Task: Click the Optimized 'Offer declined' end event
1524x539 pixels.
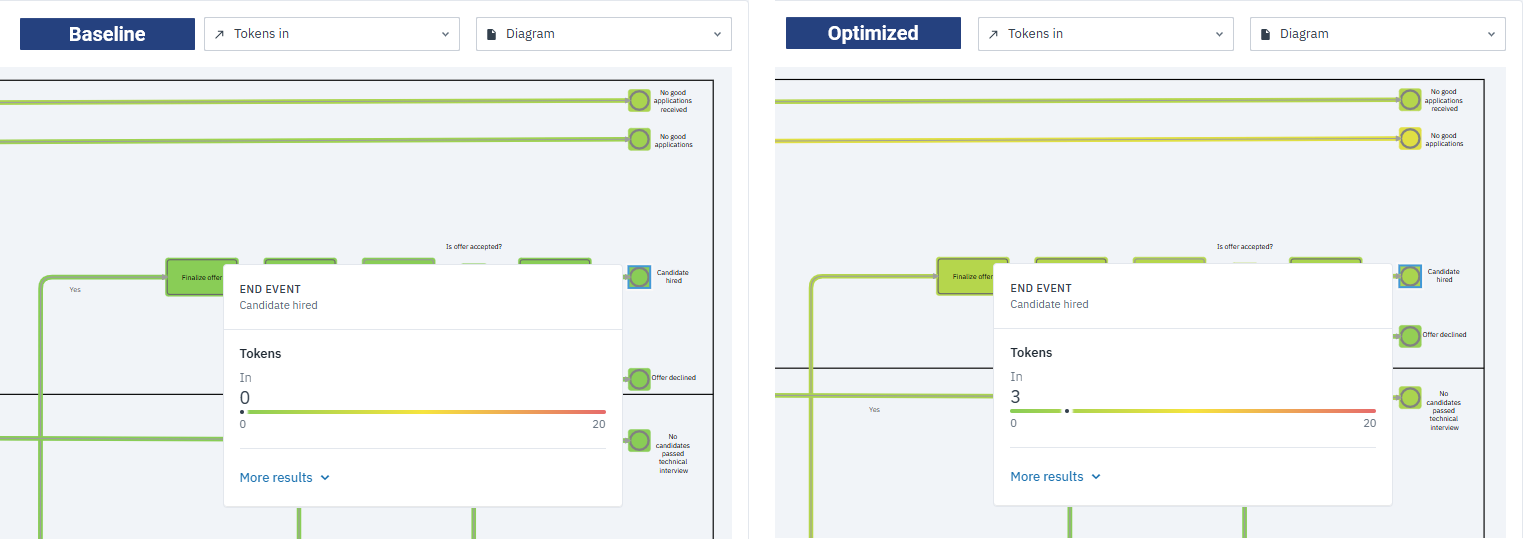Action: point(1410,336)
